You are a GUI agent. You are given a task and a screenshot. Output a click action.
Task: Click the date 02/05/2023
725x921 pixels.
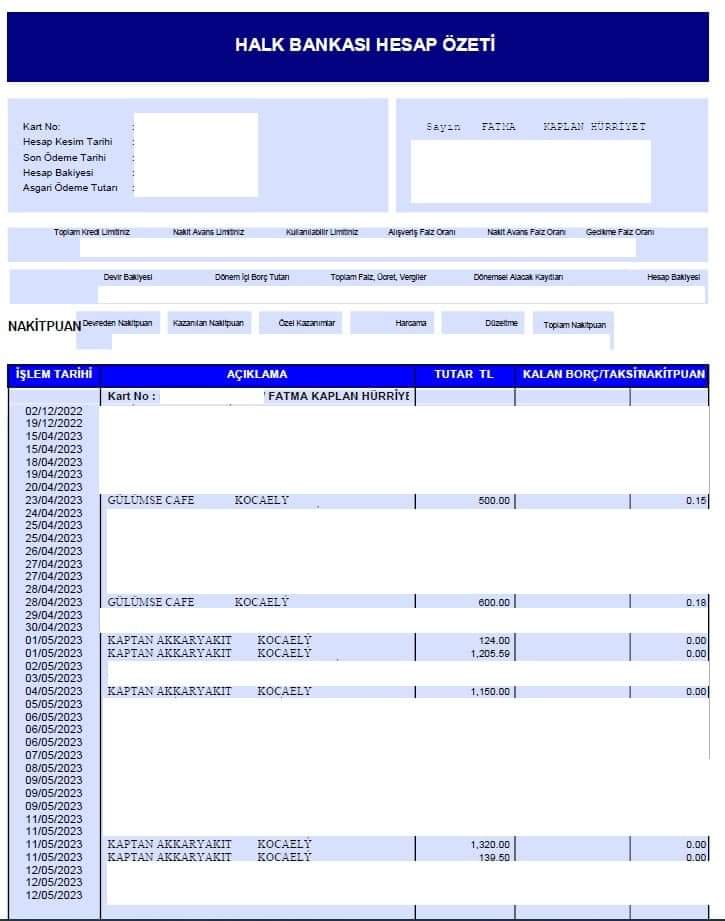coord(54,666)
